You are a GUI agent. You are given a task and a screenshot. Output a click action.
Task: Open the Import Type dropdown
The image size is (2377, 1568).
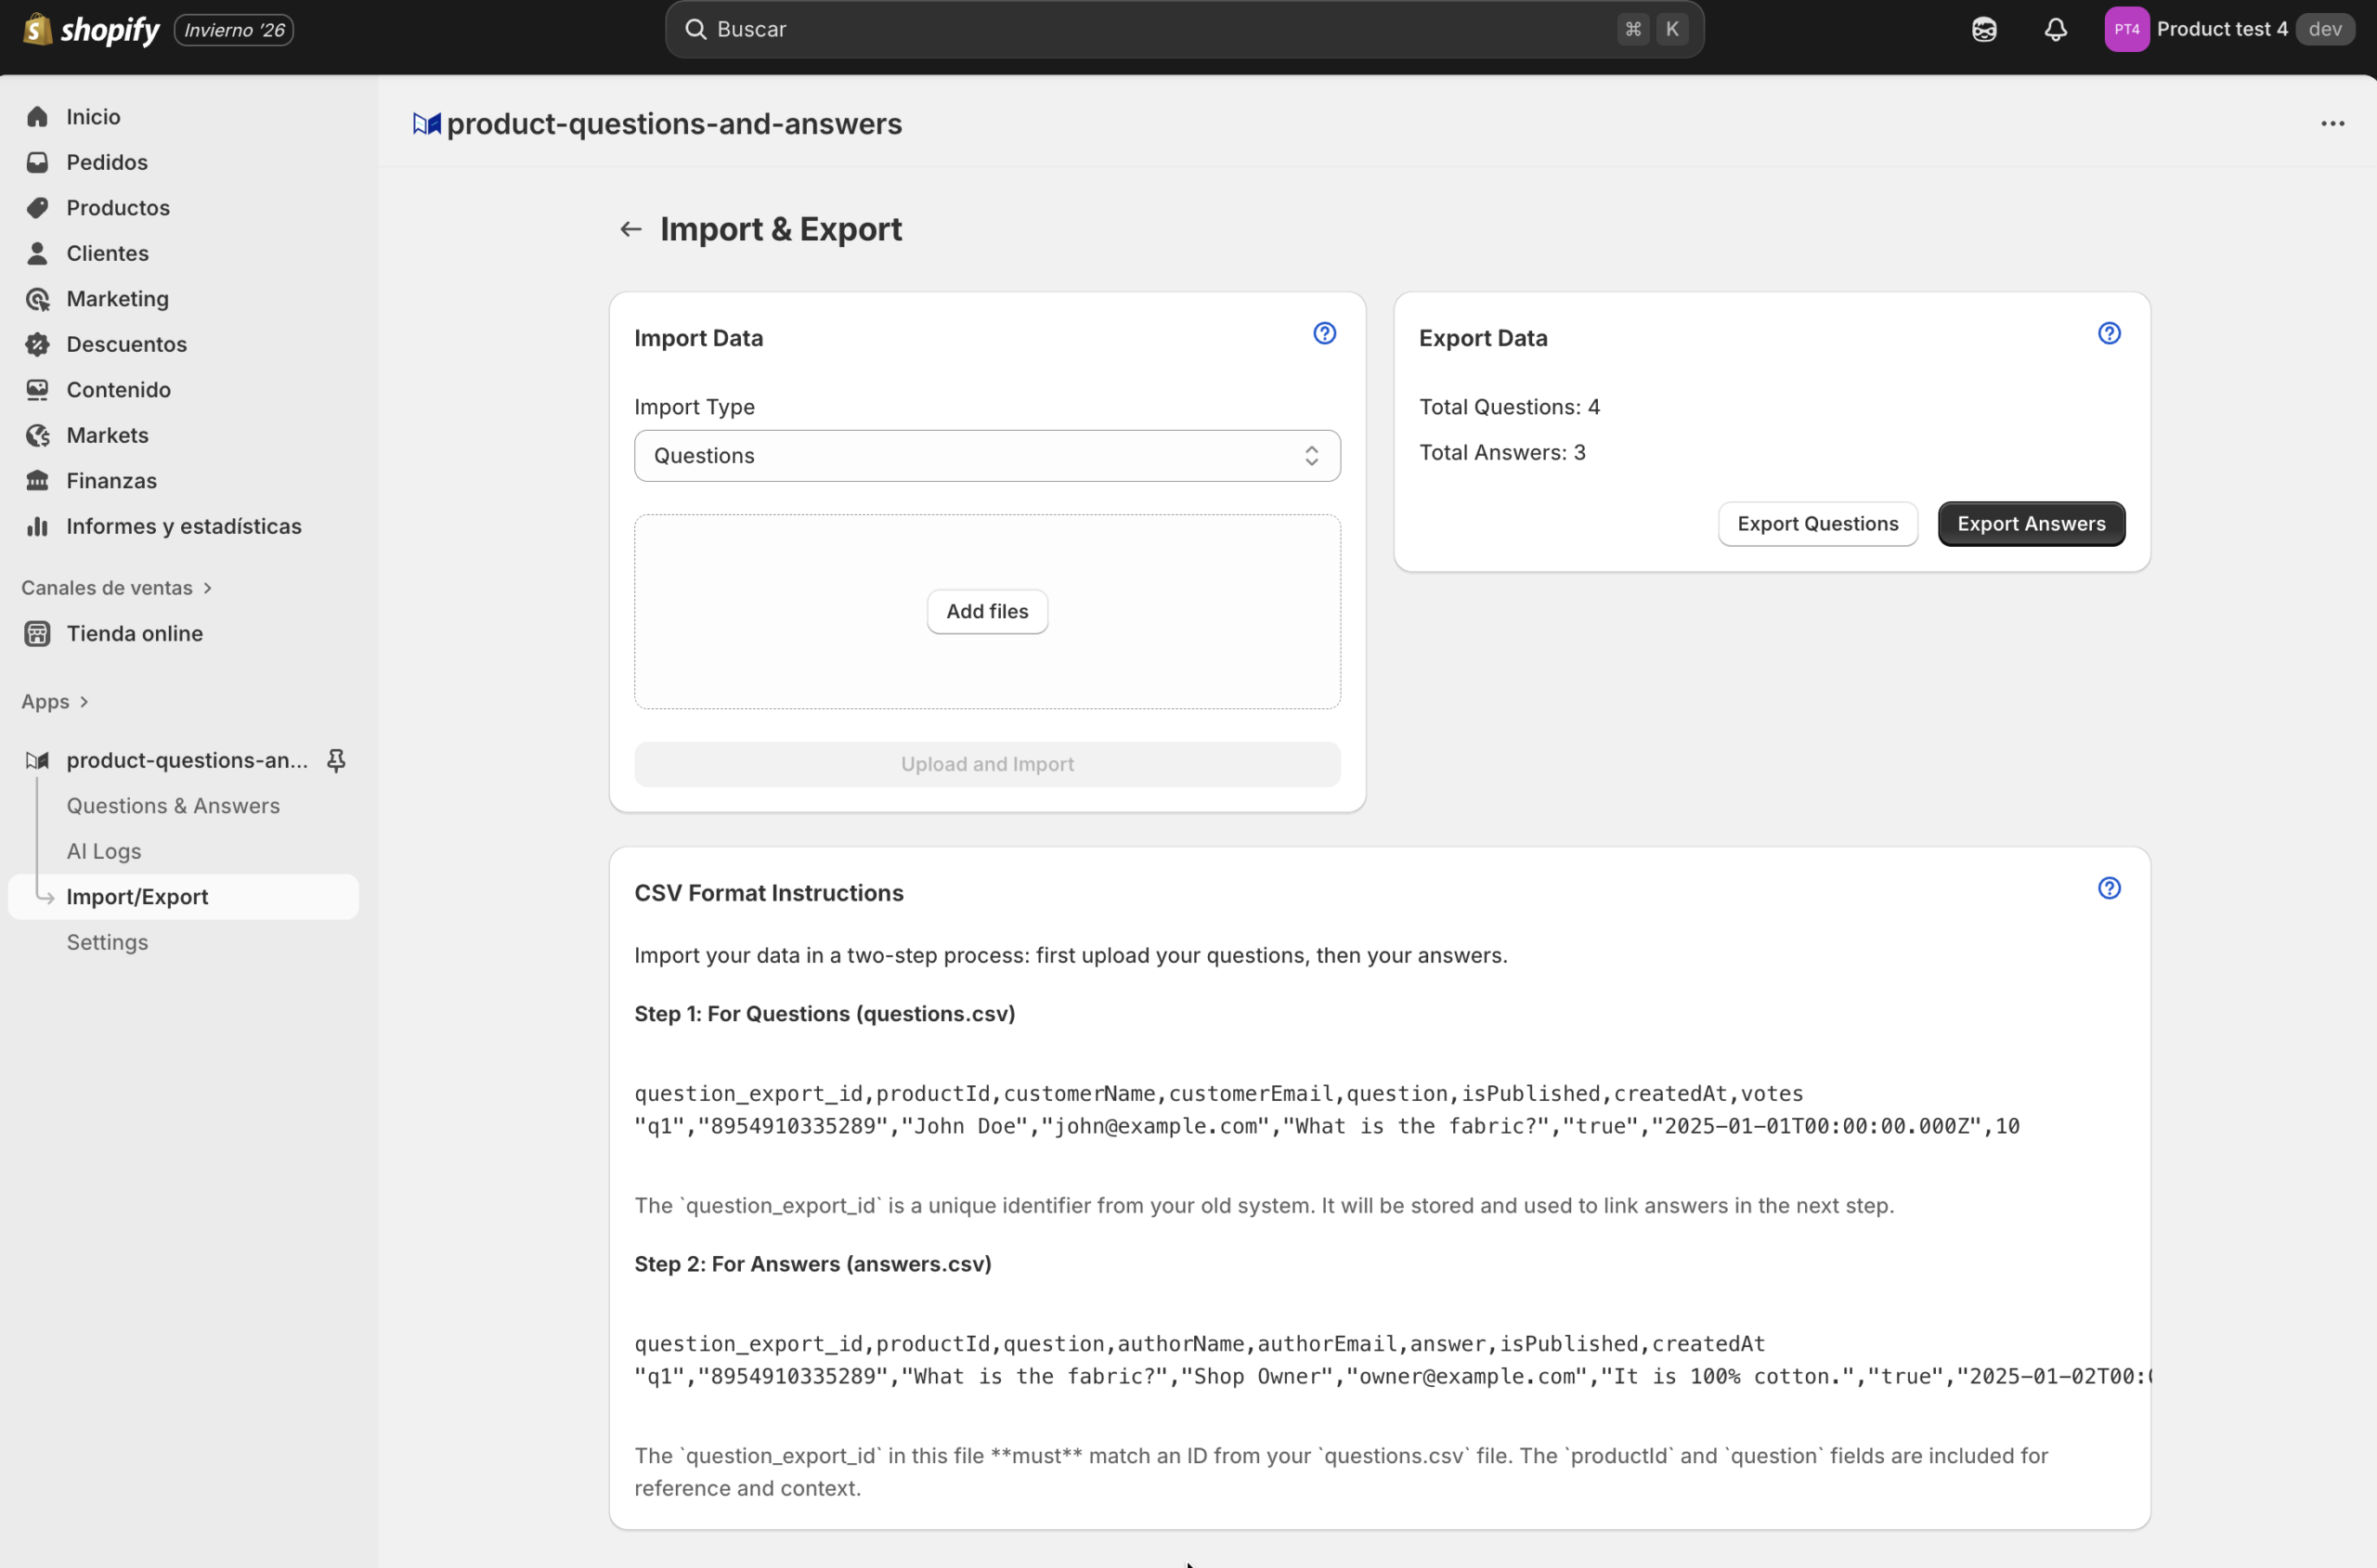[987, 456]
